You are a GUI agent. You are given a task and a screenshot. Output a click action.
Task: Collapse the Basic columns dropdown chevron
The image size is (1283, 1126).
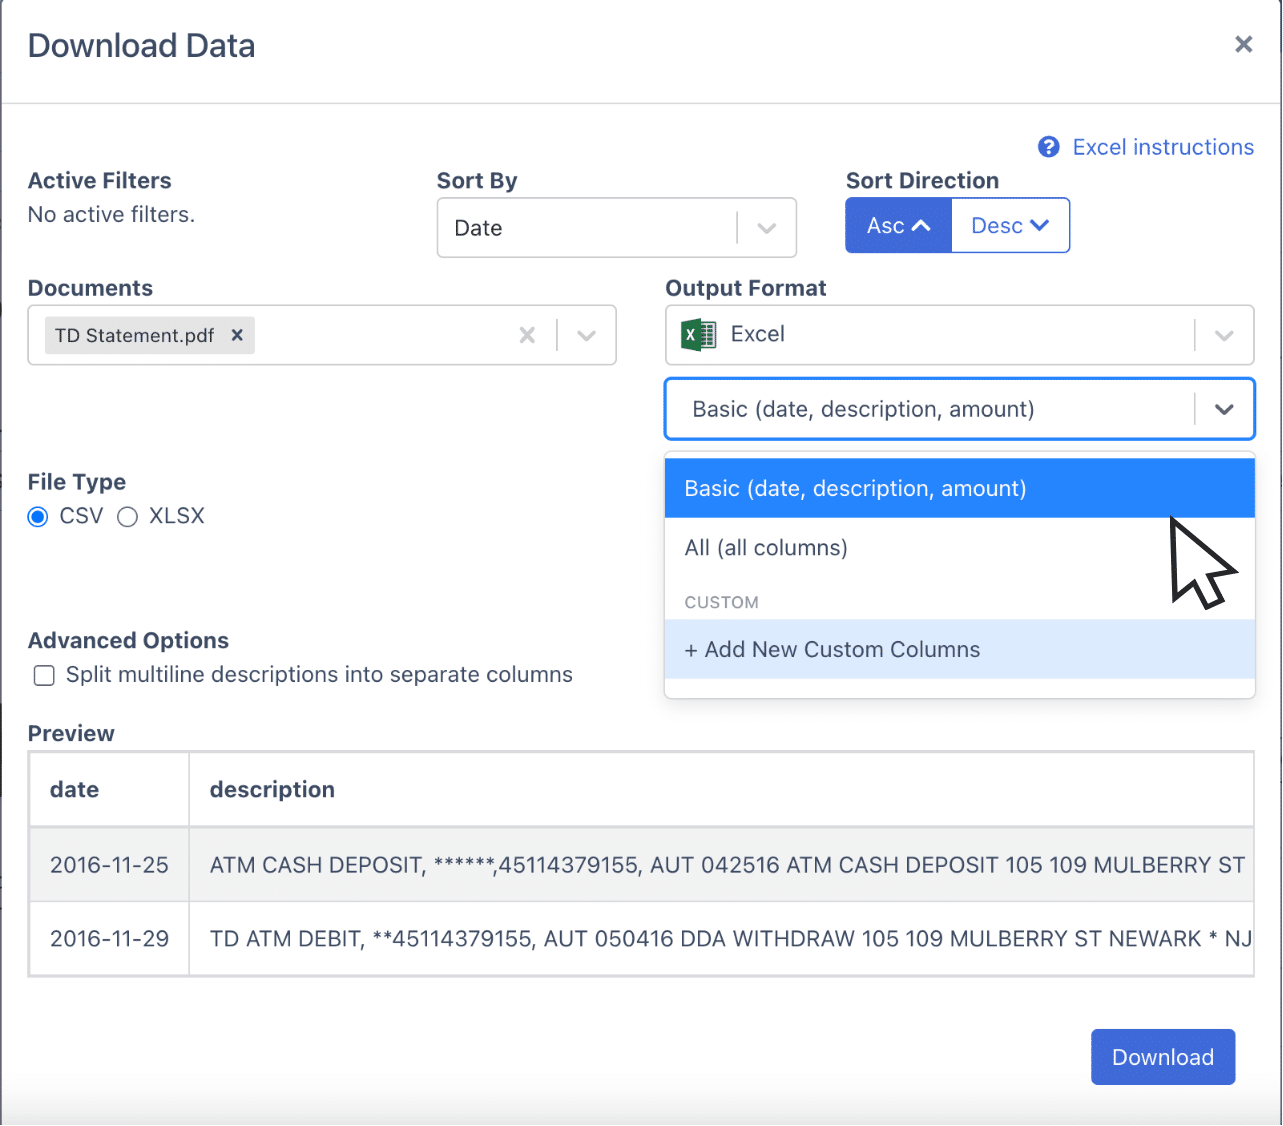point(1224,409)
